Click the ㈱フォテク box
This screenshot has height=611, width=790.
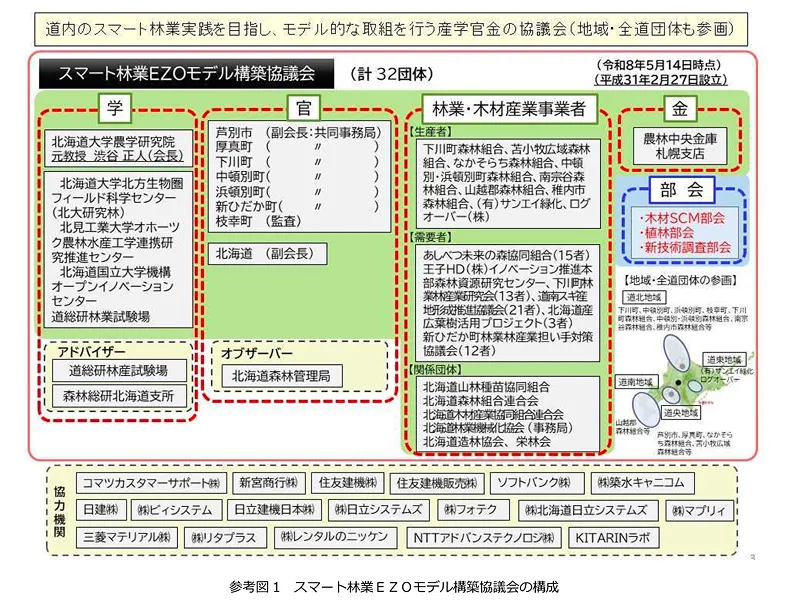click(473, 510)
